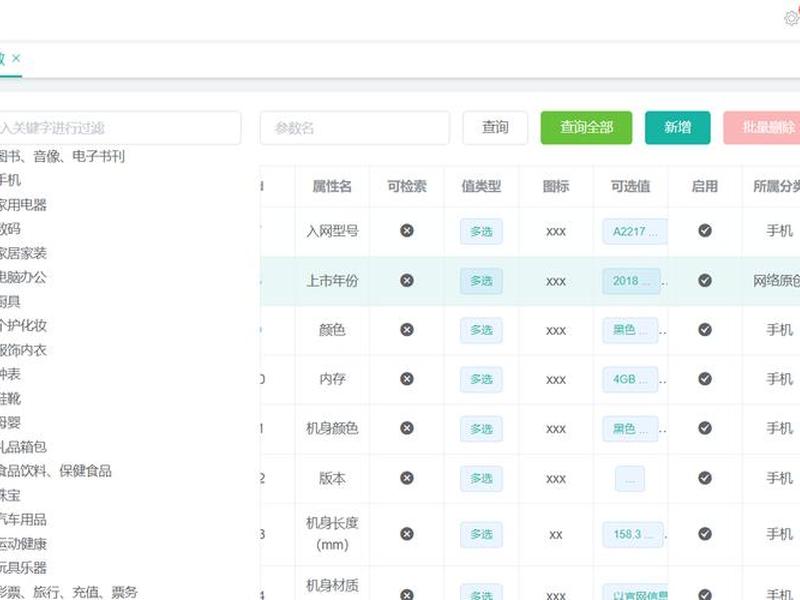Select 图书、音像、电子书刊 in category tree
This screenshot has height=600, width=800.
click(62, 156)
